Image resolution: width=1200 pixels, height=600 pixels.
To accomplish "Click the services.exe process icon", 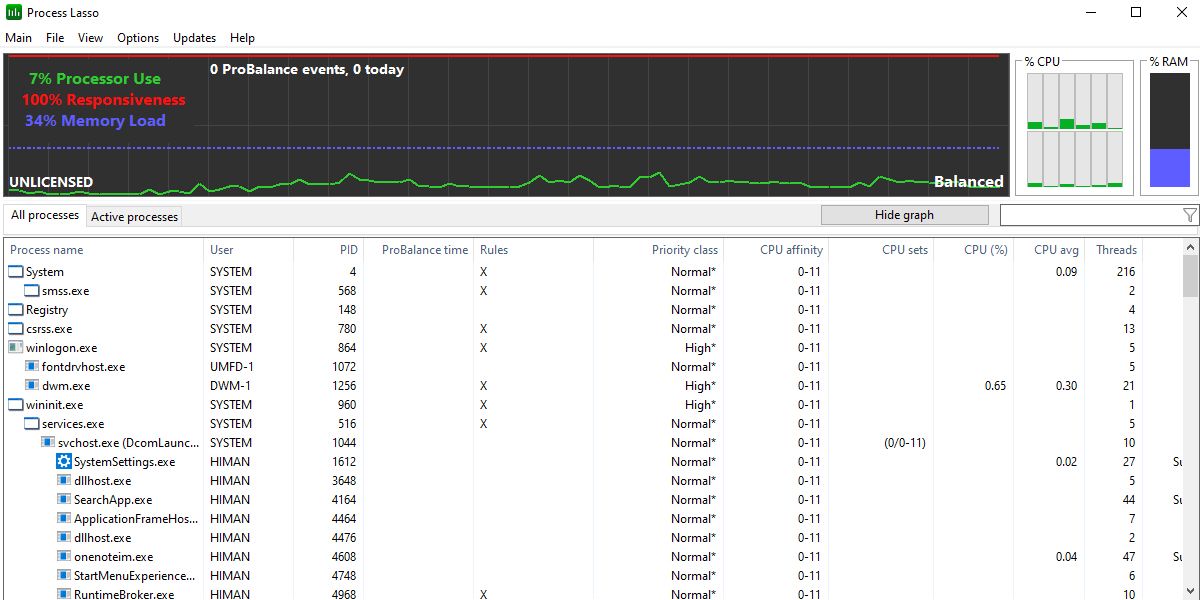I will point(32,424).
